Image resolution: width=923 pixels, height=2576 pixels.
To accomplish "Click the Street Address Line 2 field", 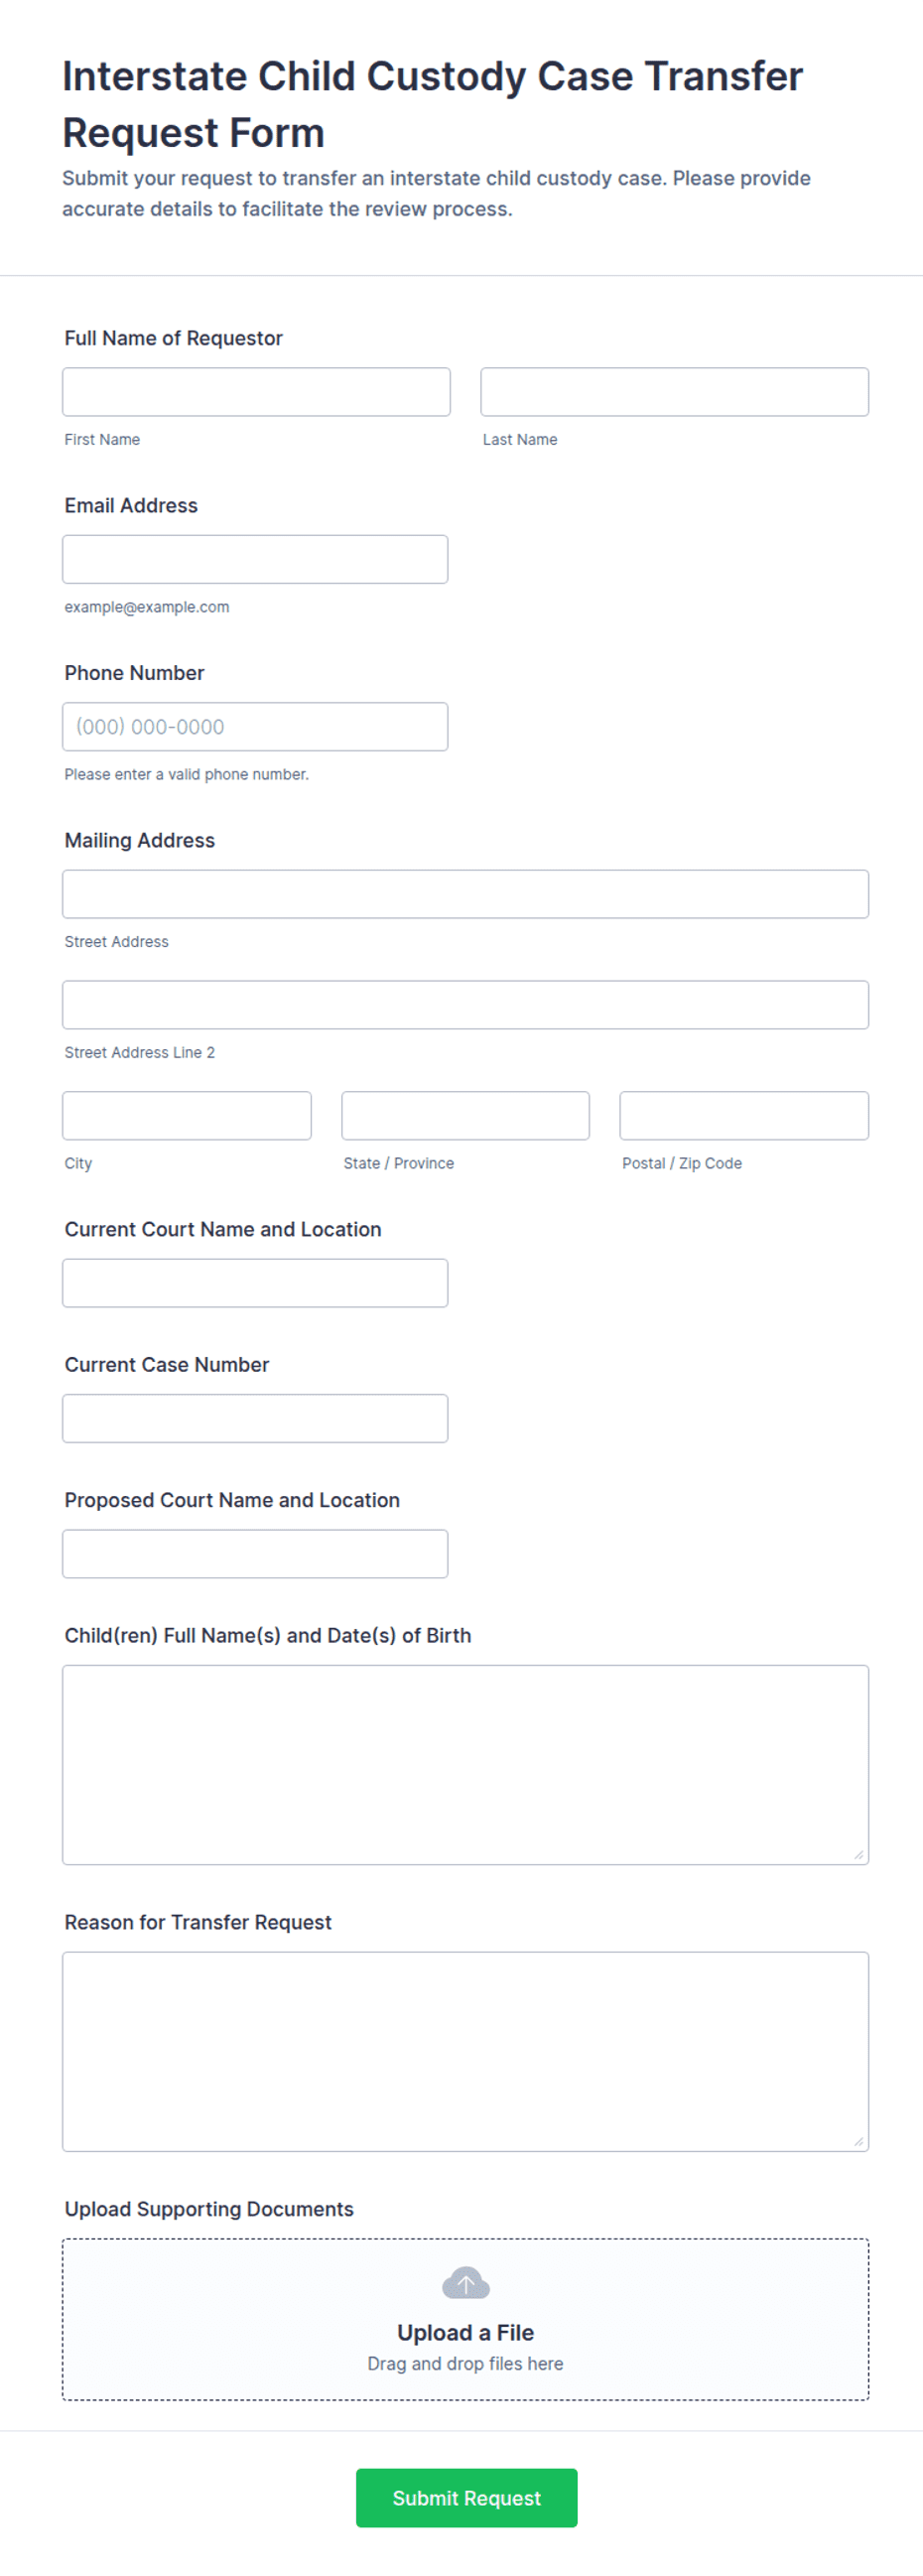I will click(465, 1005).
